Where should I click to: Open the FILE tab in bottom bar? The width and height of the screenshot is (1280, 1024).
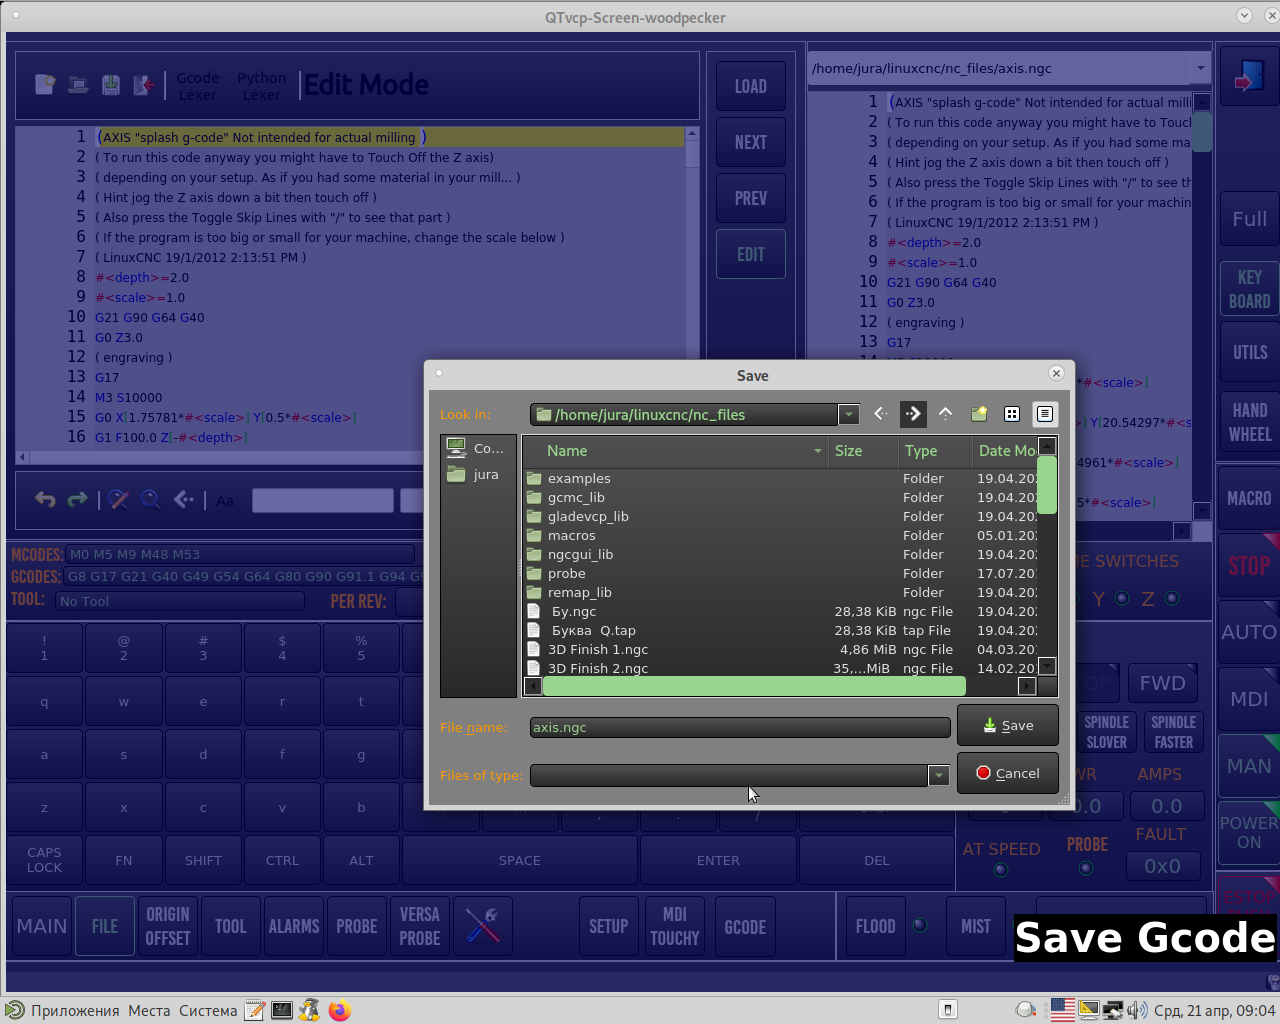pos(105,926)
